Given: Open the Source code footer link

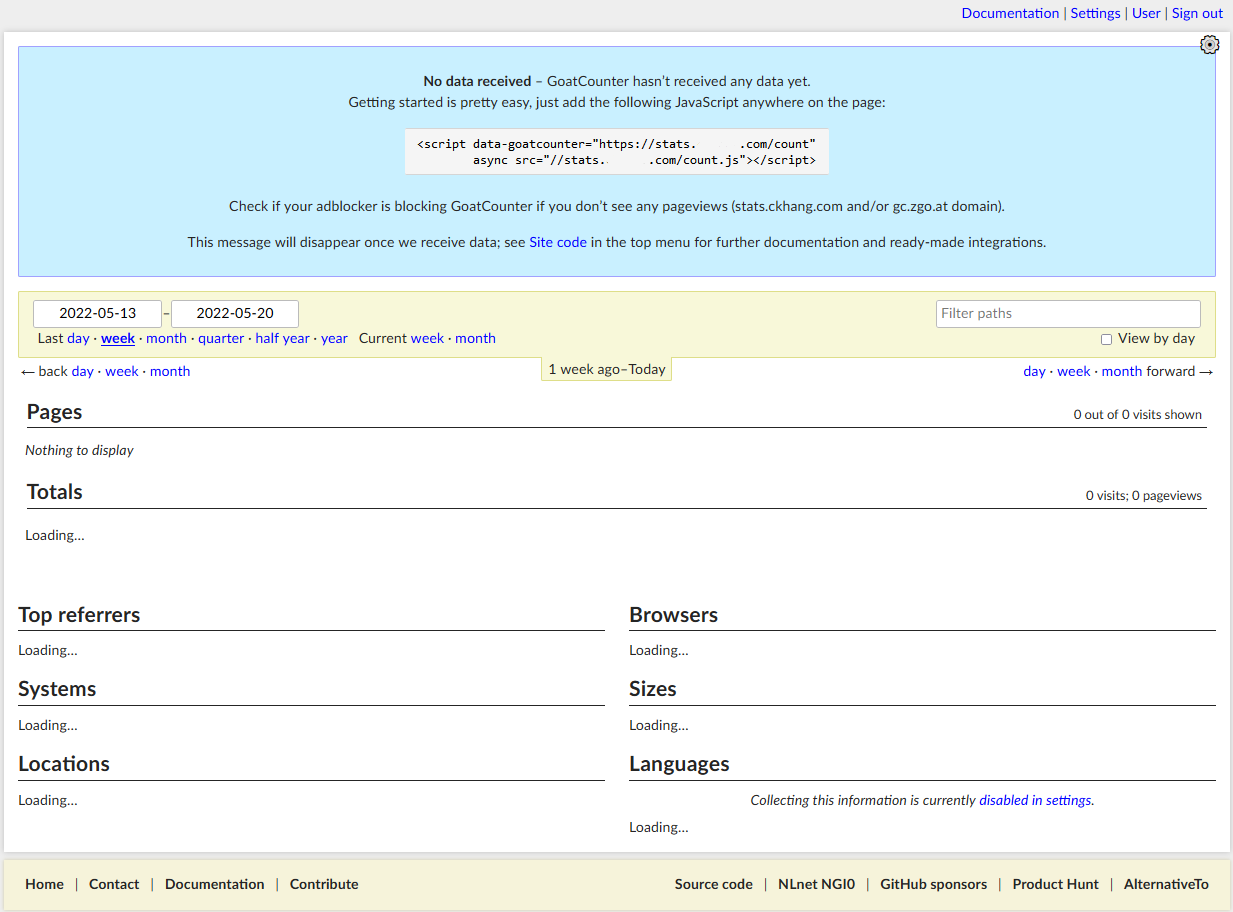Looking at the screenshot, I should pyautogui.click(x=714, y=884).
